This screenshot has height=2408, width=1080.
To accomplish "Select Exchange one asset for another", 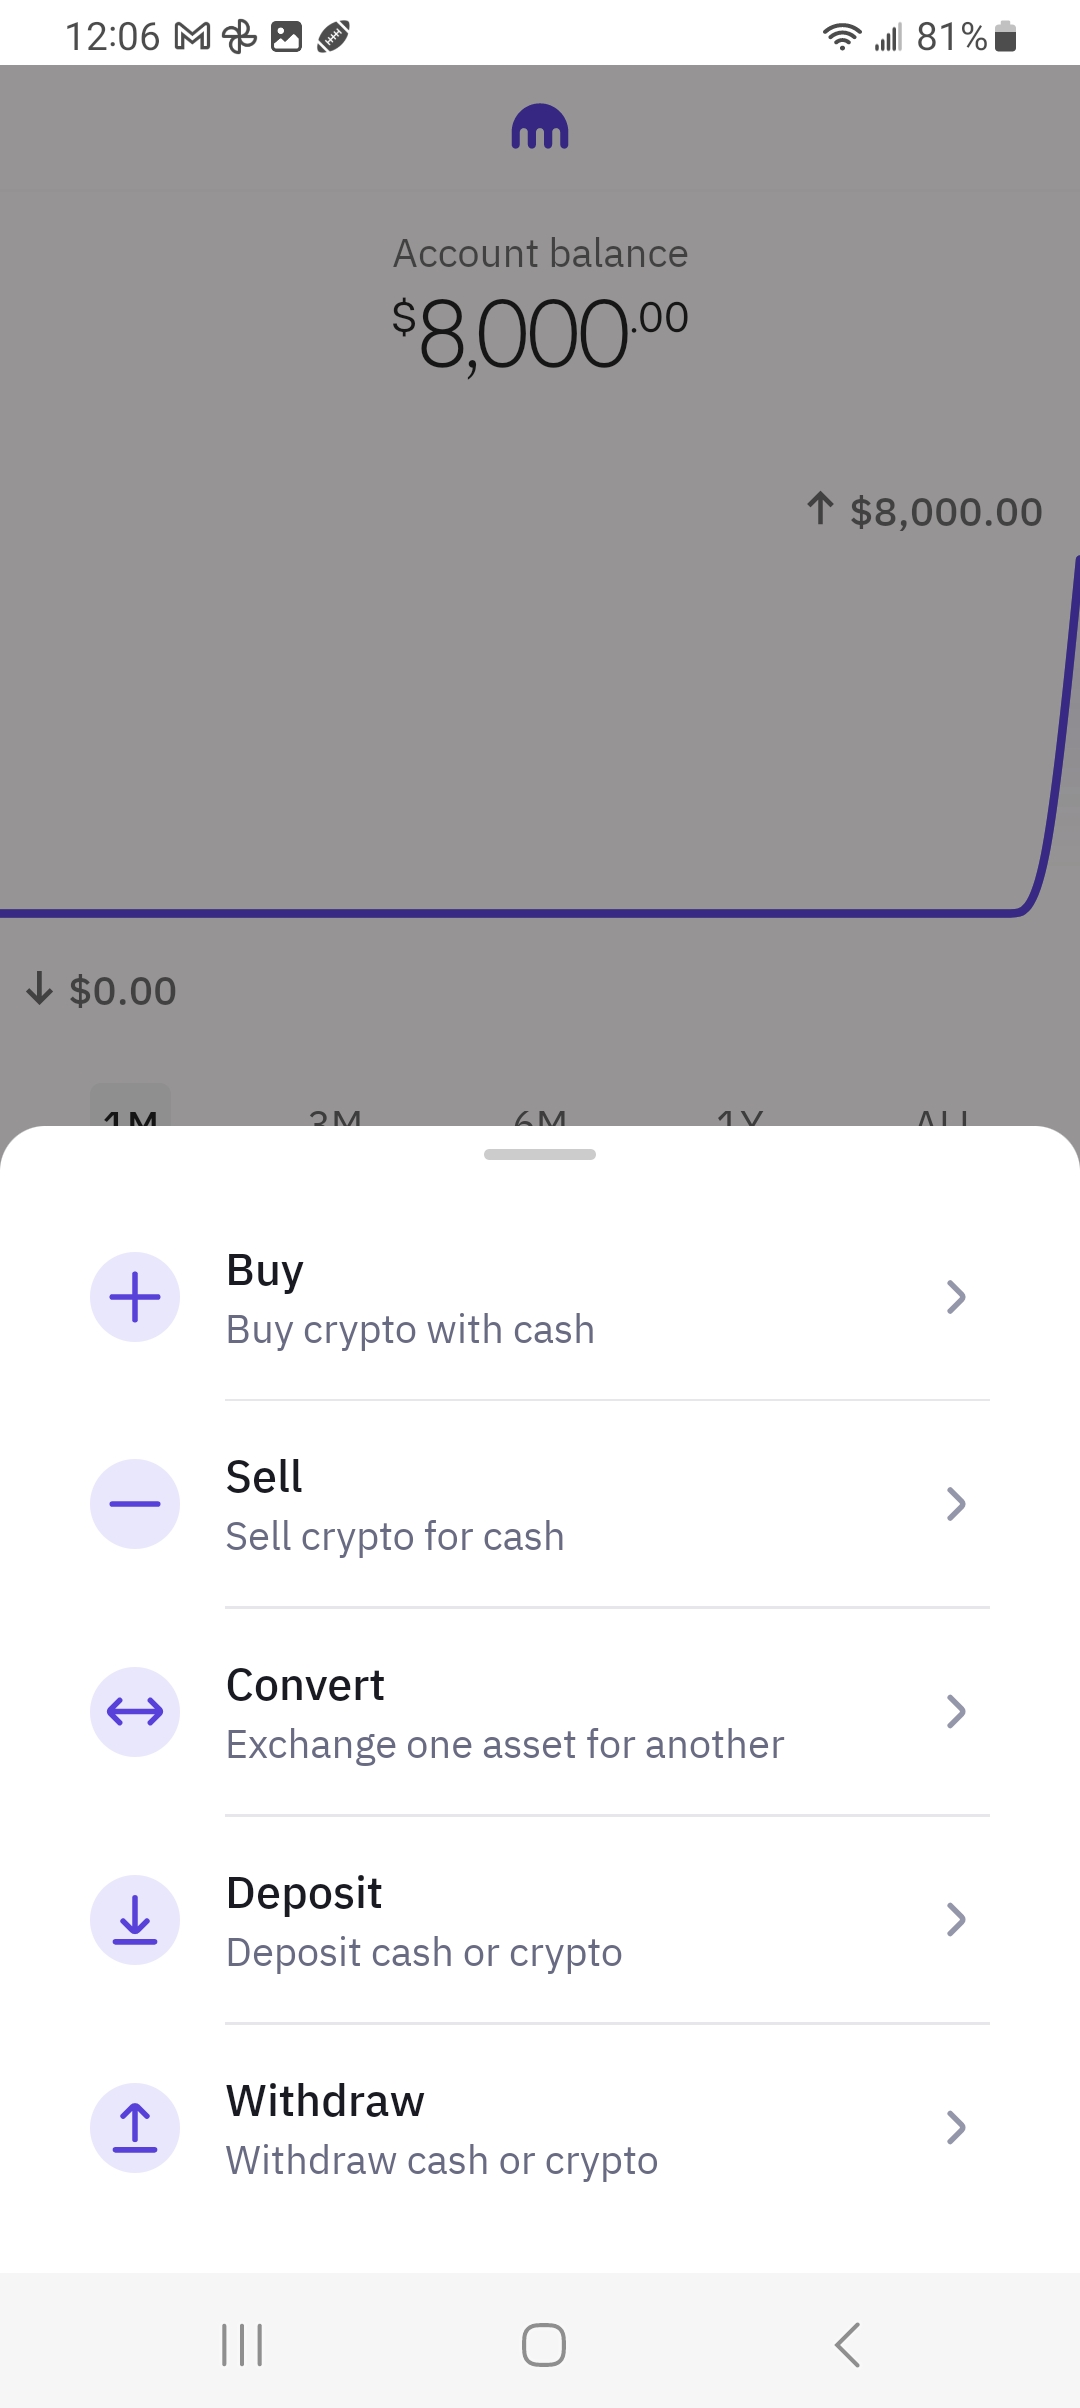I will tap(505, 1745).
